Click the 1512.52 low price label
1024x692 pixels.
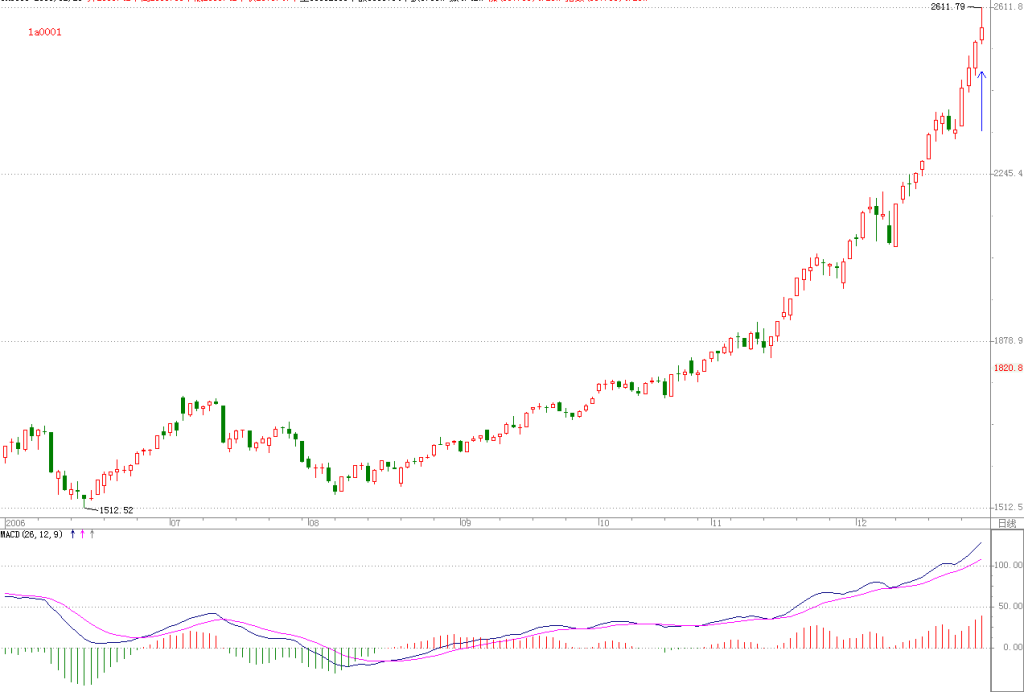[116, 511]
